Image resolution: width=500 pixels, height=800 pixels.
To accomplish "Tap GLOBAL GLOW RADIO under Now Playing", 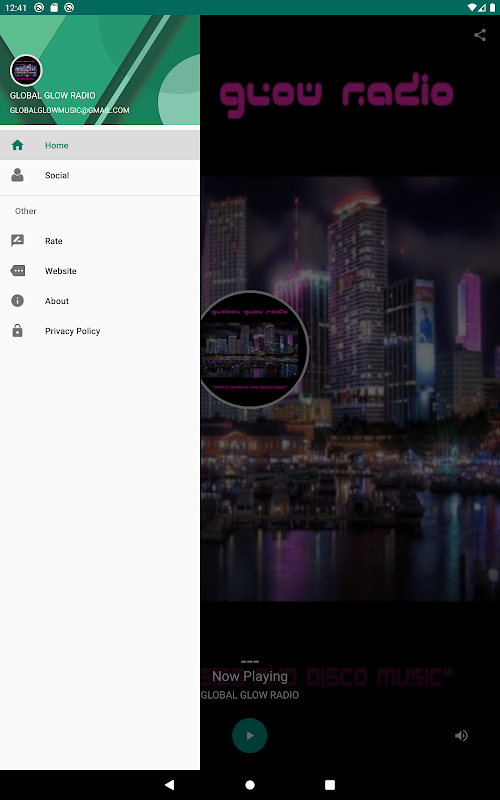I will (x=250, y=695).
